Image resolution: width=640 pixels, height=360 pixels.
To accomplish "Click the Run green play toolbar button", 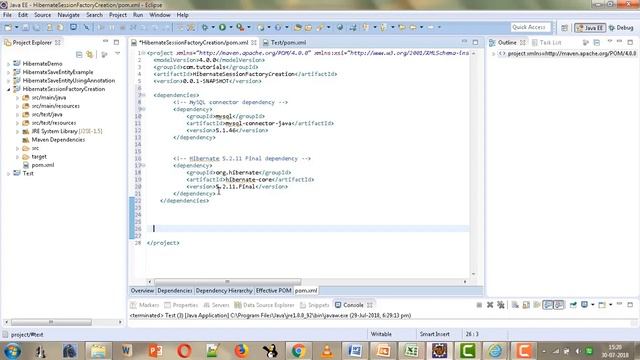I will (x=222, y=27).
